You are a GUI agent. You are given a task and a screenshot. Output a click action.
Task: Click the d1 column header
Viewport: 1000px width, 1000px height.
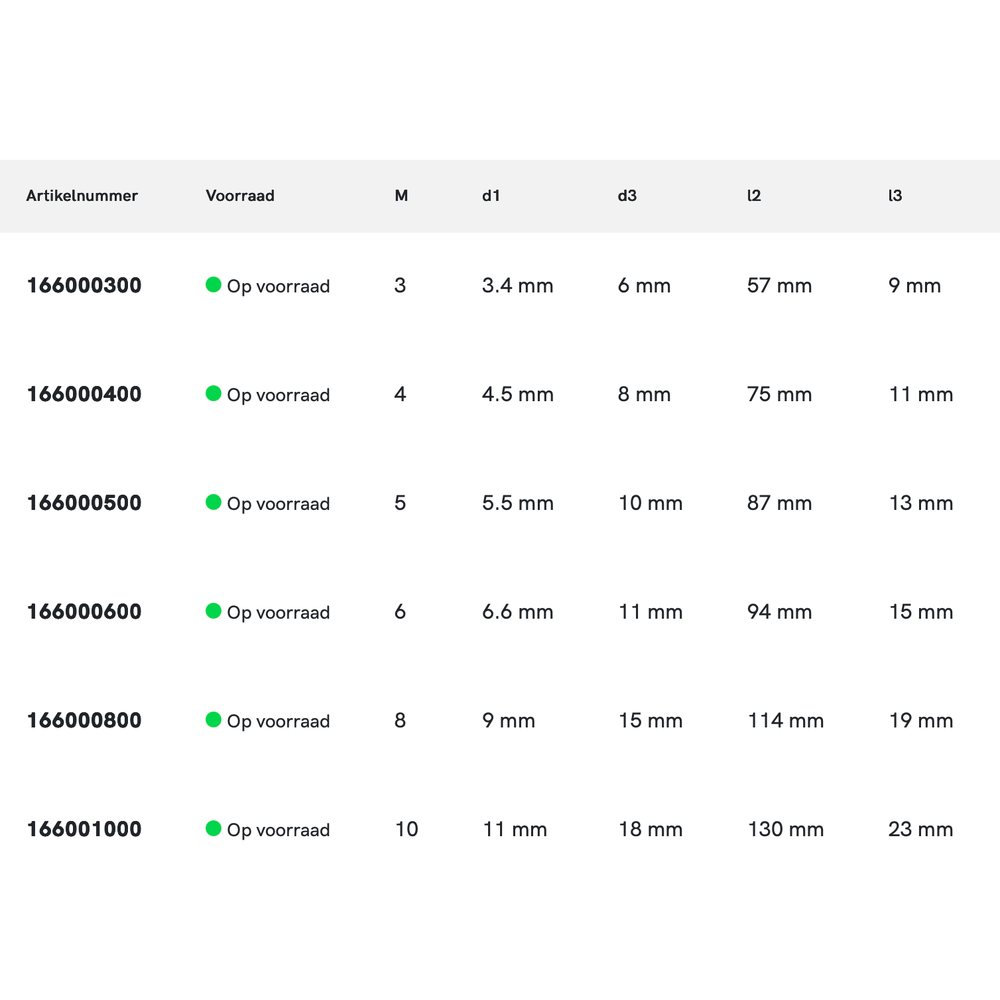[491, 196]
